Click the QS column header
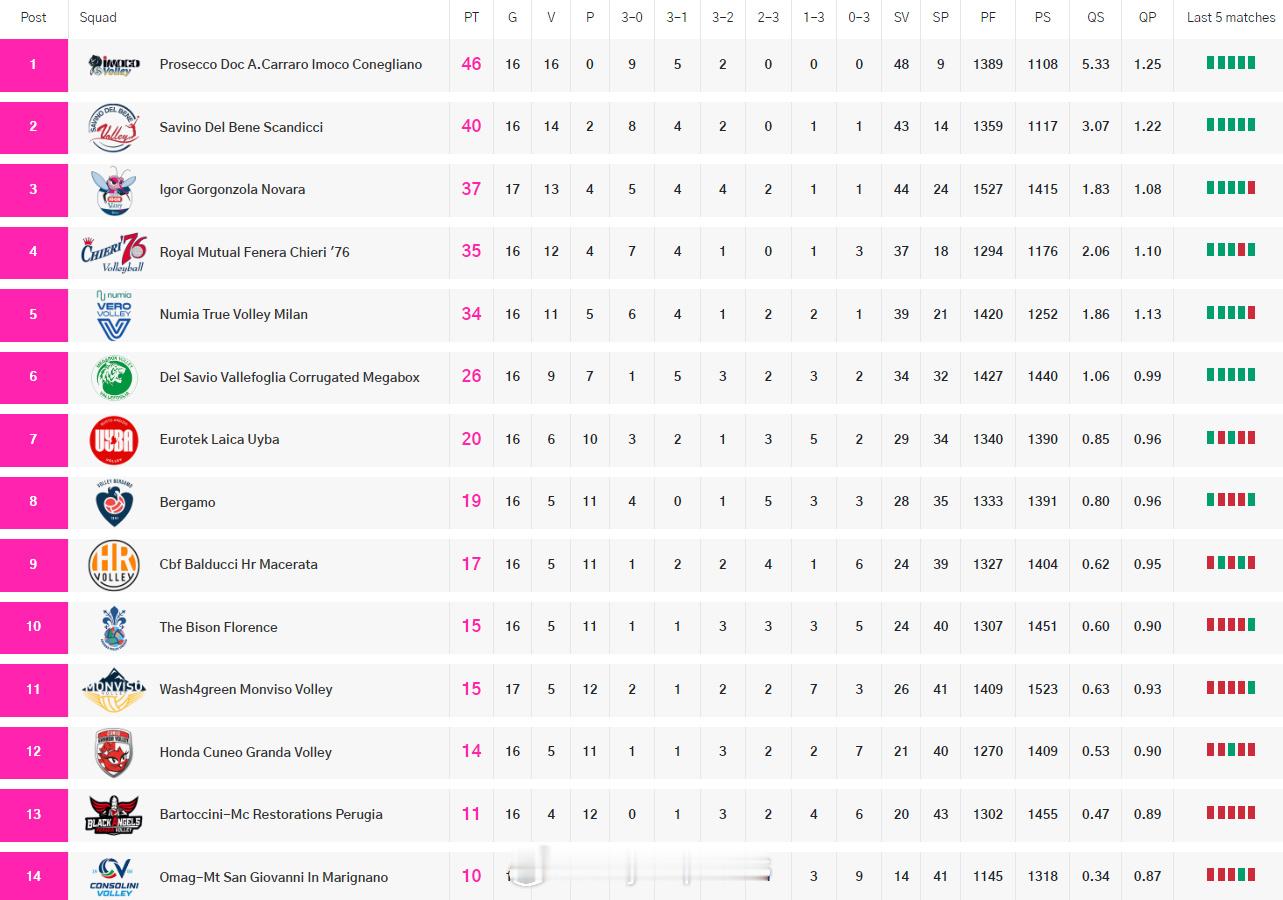This screenshot has height=900, width=1283. pos(1096,17)
